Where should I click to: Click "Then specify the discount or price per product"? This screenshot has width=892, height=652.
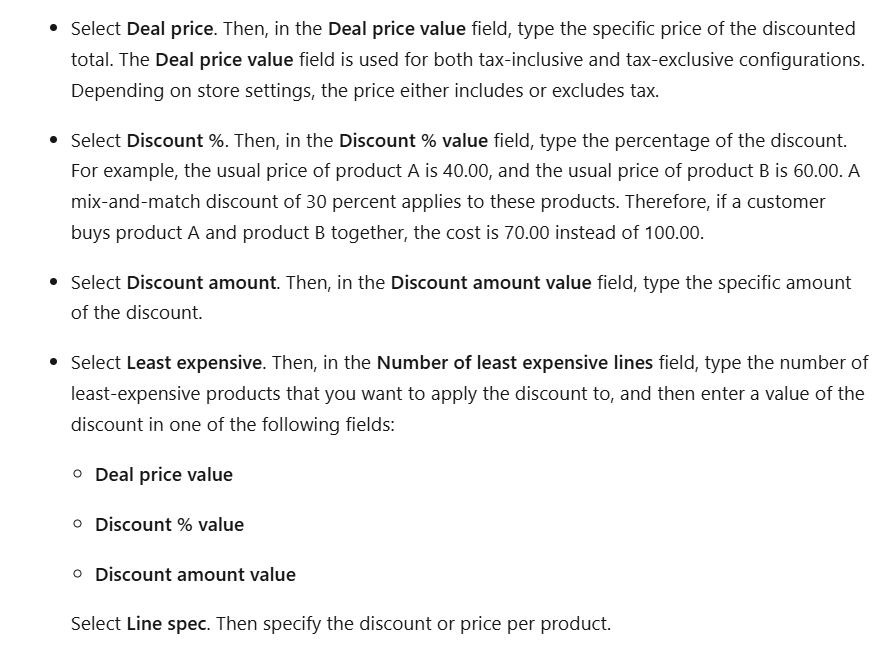pyautogui.click(x=412, y=624)
